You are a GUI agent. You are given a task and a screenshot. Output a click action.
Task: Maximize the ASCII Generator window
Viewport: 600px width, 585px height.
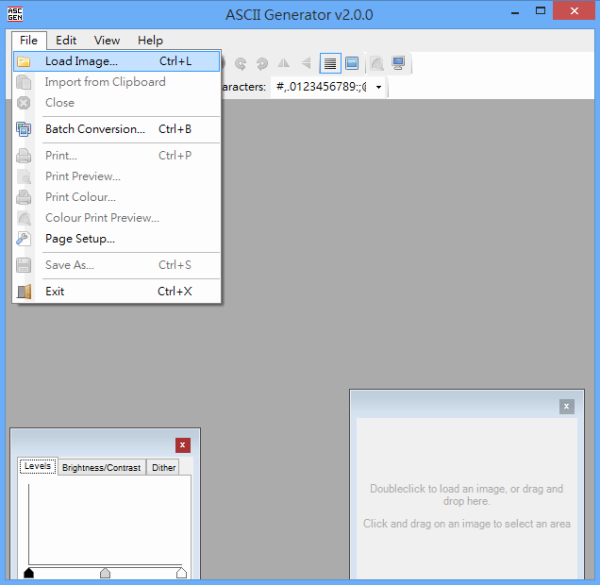[x=540, y=11]
